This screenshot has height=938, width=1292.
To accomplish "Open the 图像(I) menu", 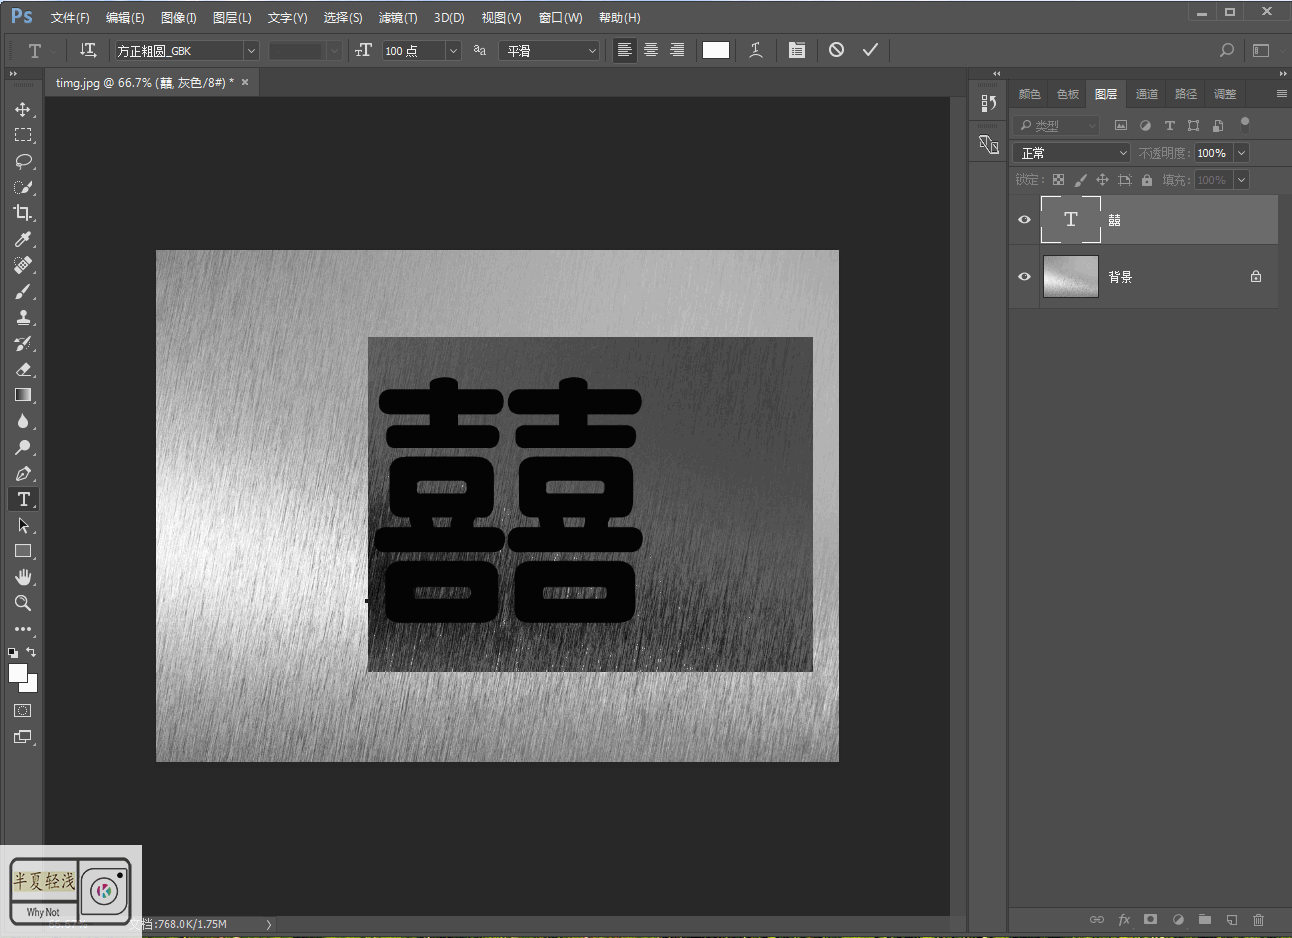I will point(179,18).
